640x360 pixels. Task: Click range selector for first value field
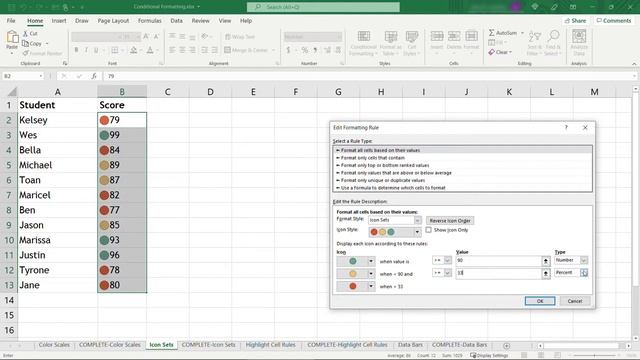click(546, 261)
